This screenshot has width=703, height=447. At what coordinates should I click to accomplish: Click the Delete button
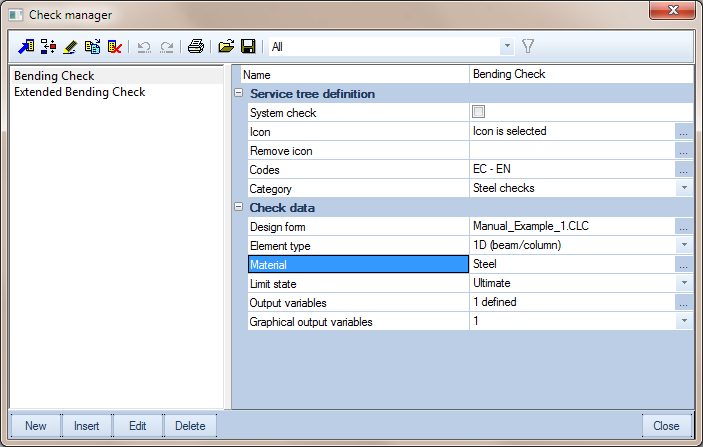(x=190, y=425)
